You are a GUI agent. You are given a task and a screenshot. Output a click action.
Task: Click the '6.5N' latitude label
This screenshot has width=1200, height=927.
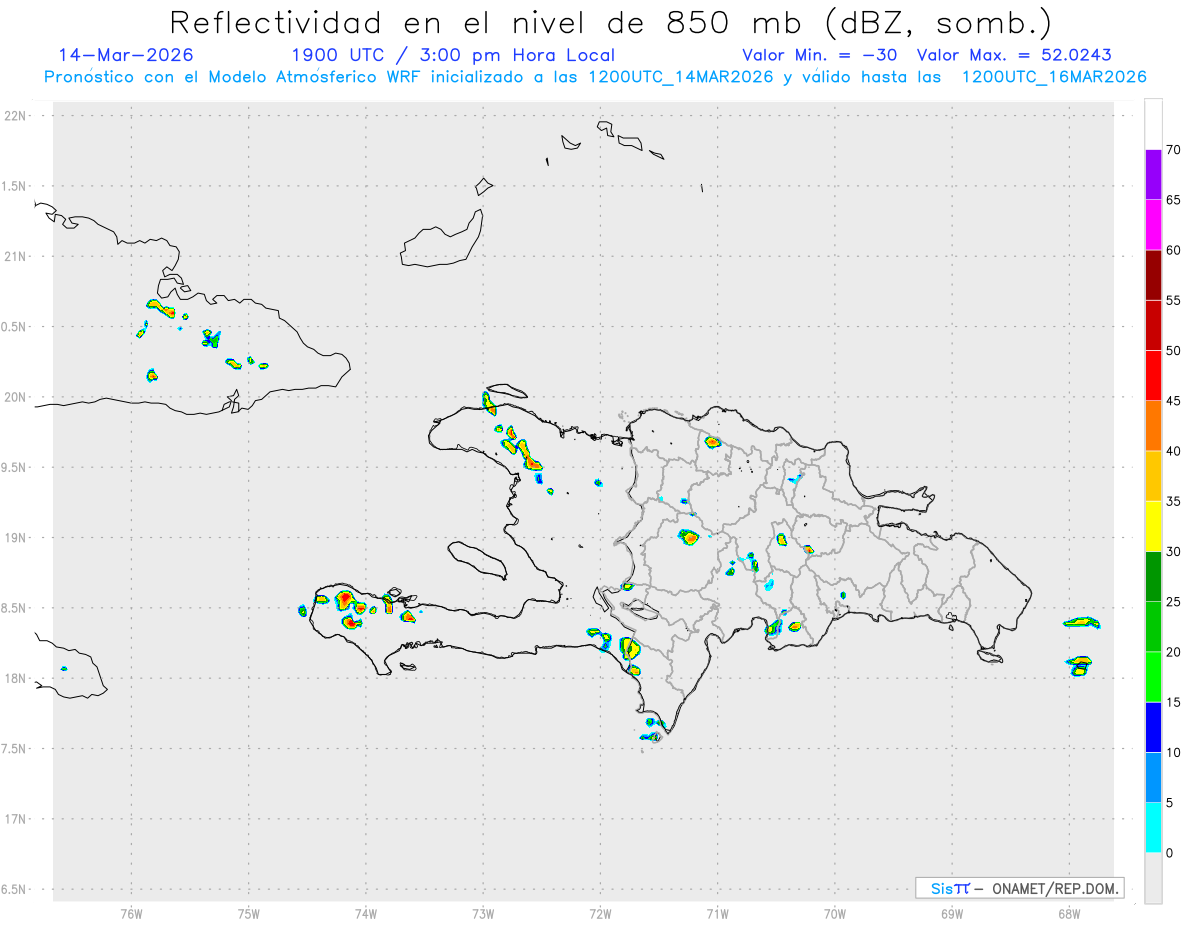tap(15, 889)
